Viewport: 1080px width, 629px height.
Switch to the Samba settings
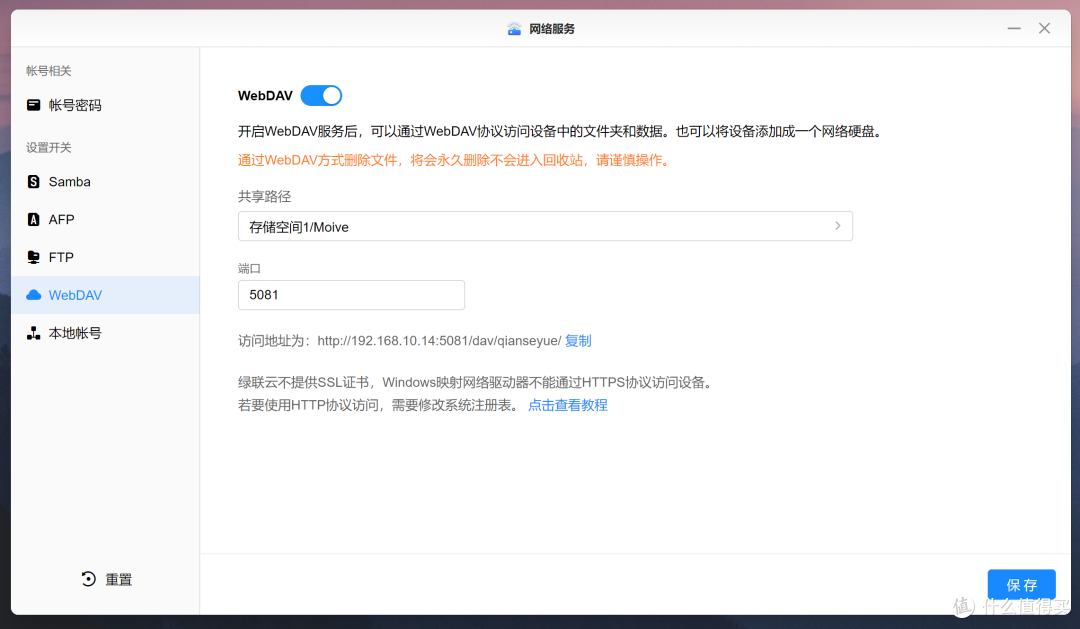105,181
